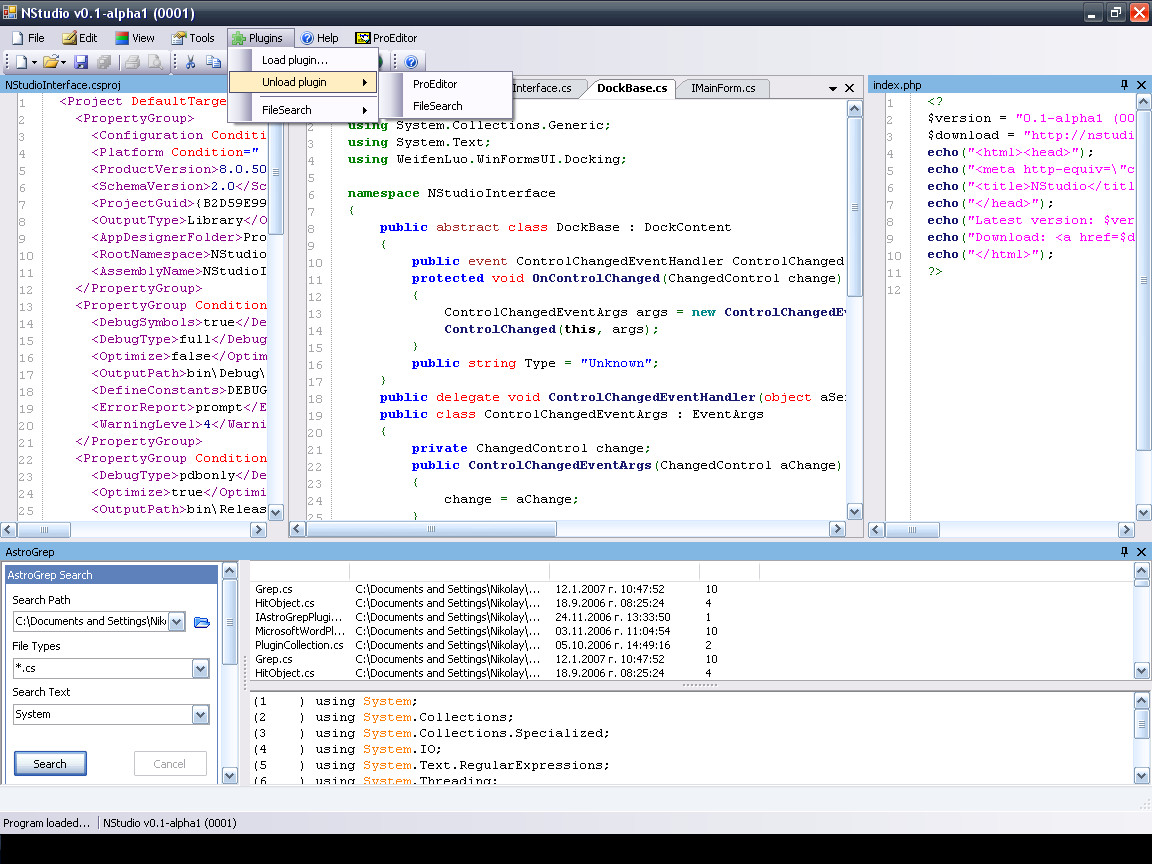Switch to the Interface.cs tab
This screenshot has width=1152, height=864.
[544, 88]
